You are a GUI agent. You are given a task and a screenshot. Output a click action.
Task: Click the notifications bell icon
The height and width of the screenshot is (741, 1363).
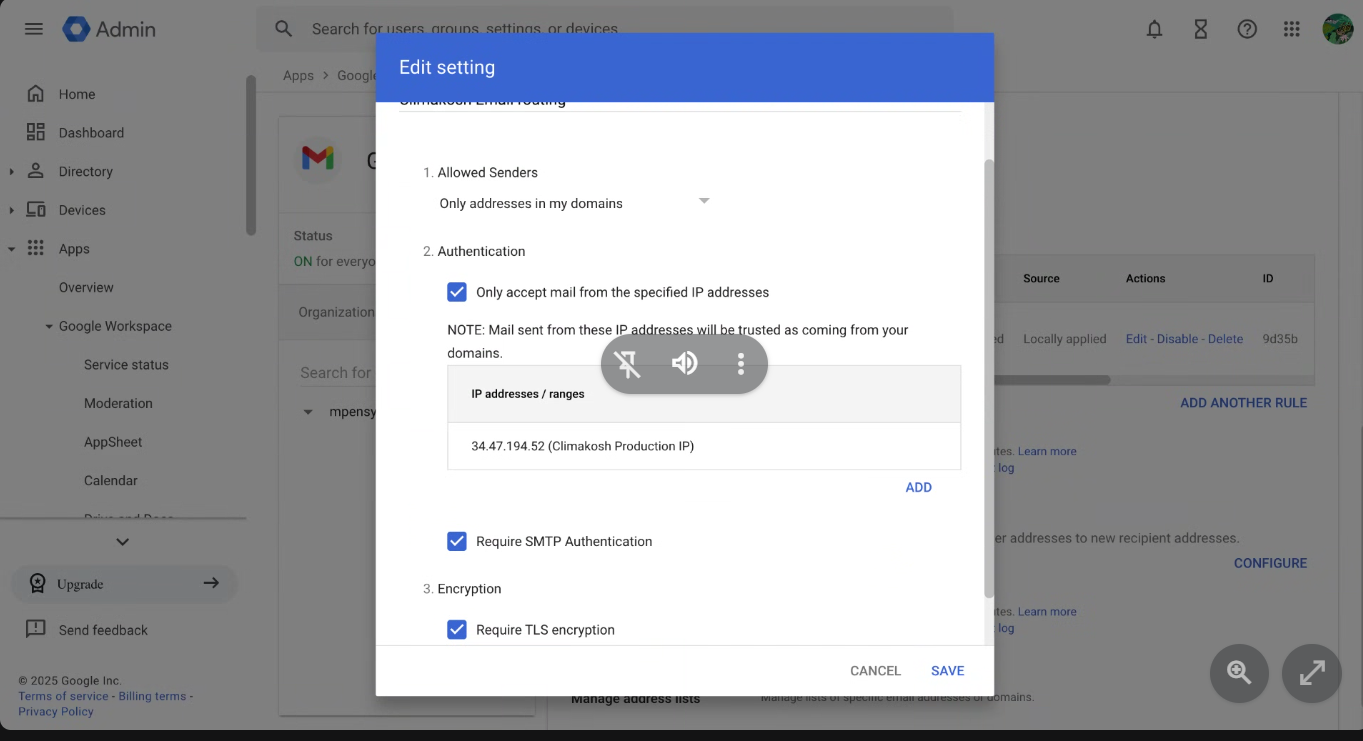(x=1154, y=29)
